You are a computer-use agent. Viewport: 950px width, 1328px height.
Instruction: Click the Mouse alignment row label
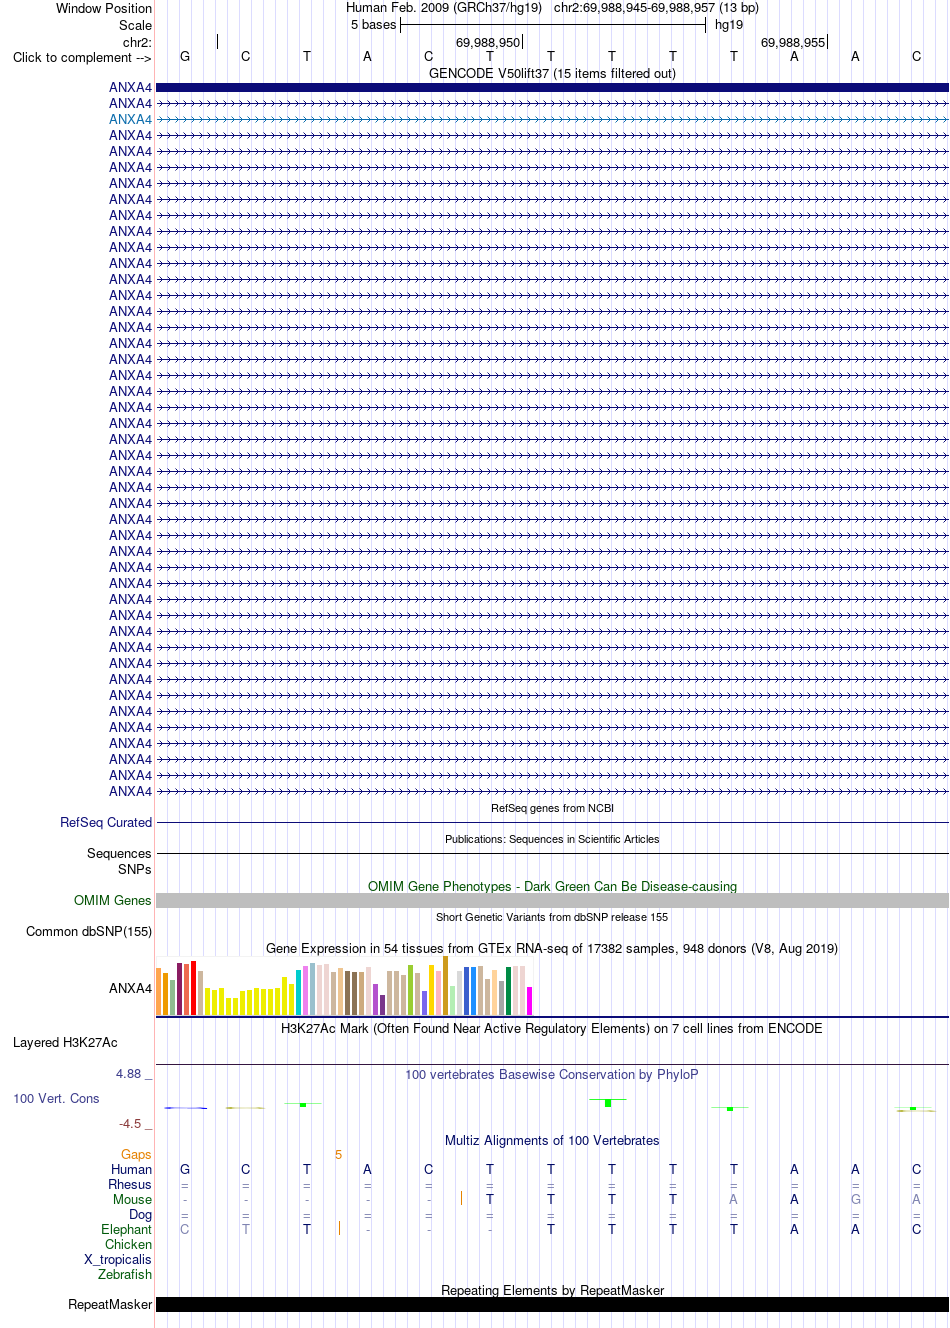coord(133,1199)
